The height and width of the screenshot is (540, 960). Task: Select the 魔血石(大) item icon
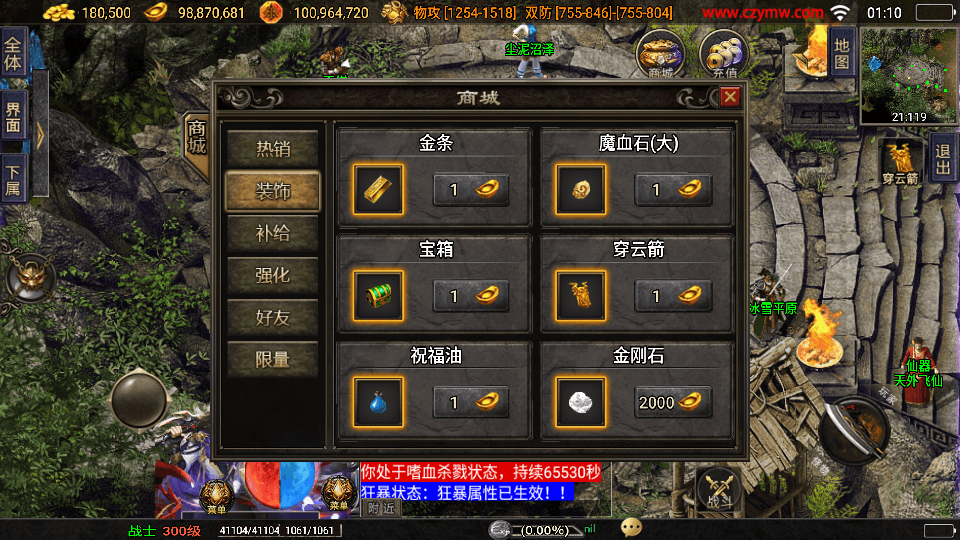(x=580, y=190)
